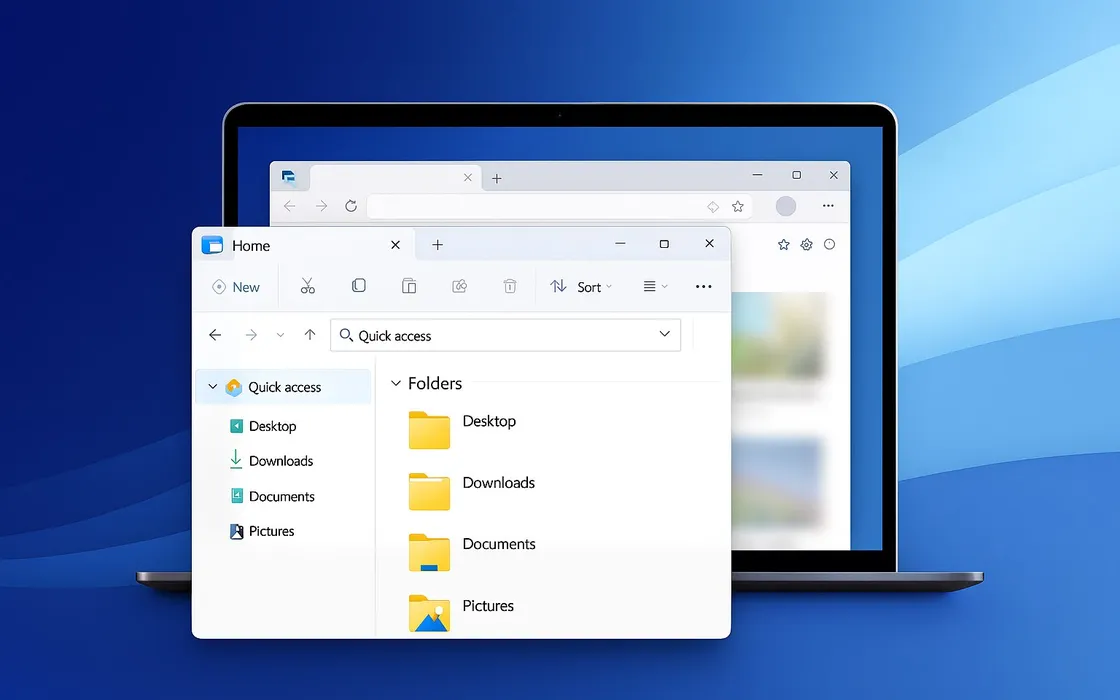Open the Sort dropdown menu
This screenshot has width=1120, height=700.
pyautogui.click(x=581, y=287)
